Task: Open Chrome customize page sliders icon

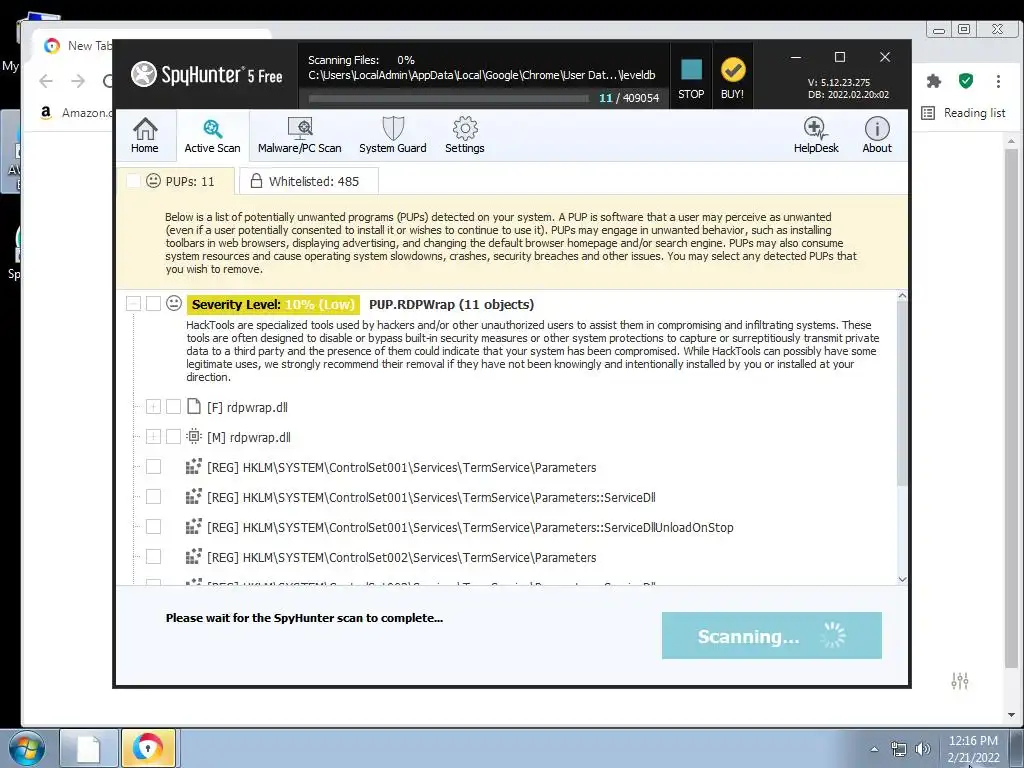Action: click(959, 680)
